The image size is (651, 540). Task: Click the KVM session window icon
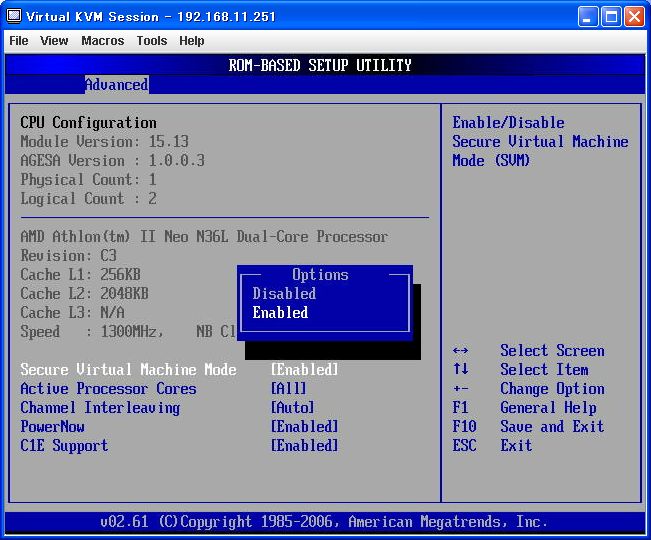[14, 16]
